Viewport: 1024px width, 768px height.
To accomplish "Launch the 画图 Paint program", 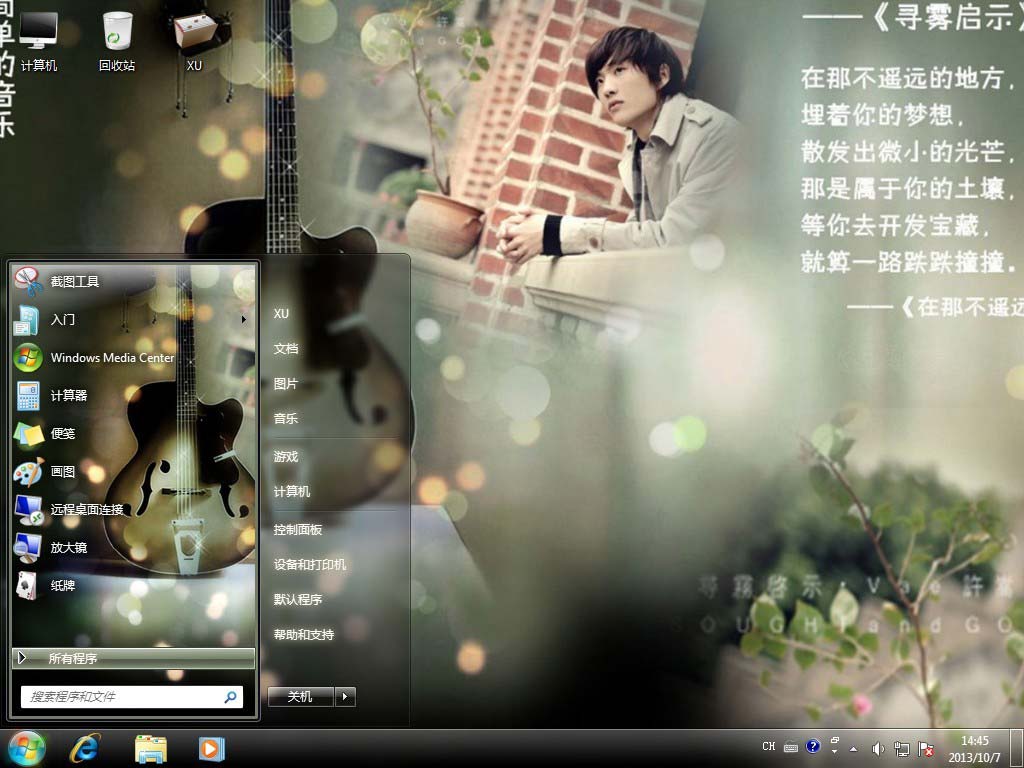I will tap(62, 472).
